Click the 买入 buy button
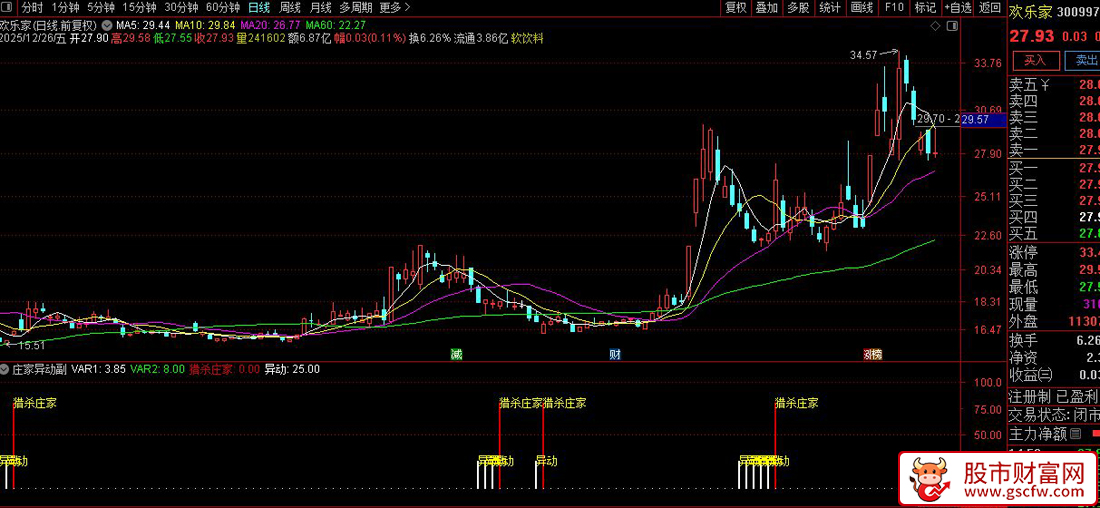The width and height of the screenshot is (1100, 508). pyautogui.click(x=1035, y=60)
